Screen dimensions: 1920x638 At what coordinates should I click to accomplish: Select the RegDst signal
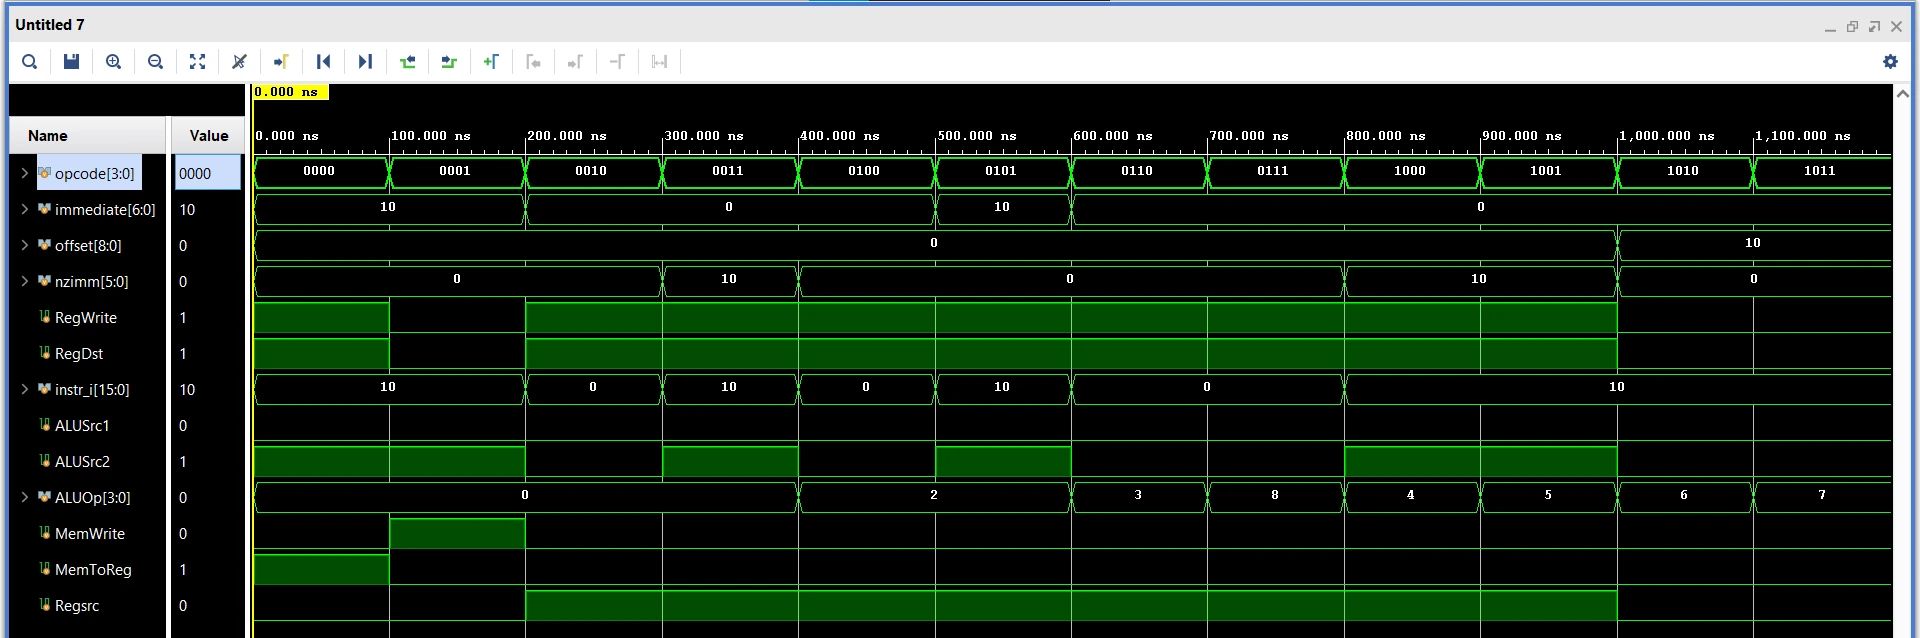click(79, 354)
